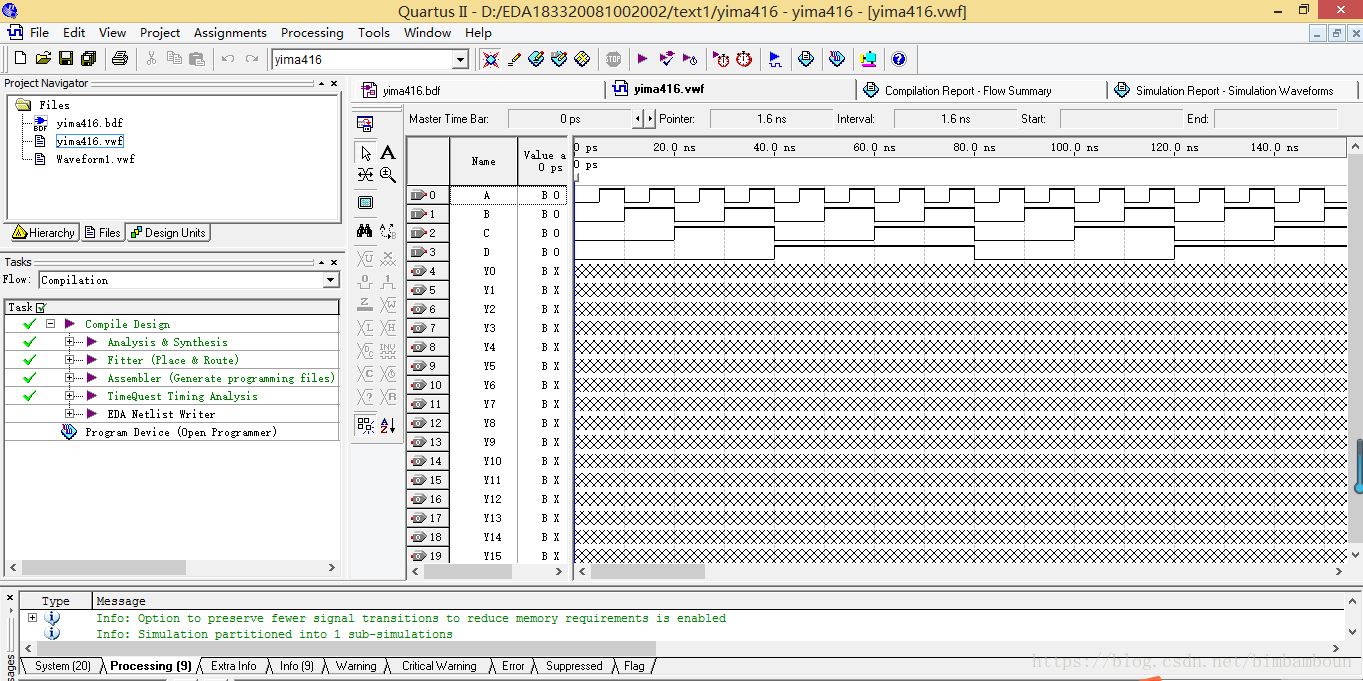Click the Master Time Bar value field
Image resolution: width=1363 pixels, height=681 pixels.
point(570,119)
